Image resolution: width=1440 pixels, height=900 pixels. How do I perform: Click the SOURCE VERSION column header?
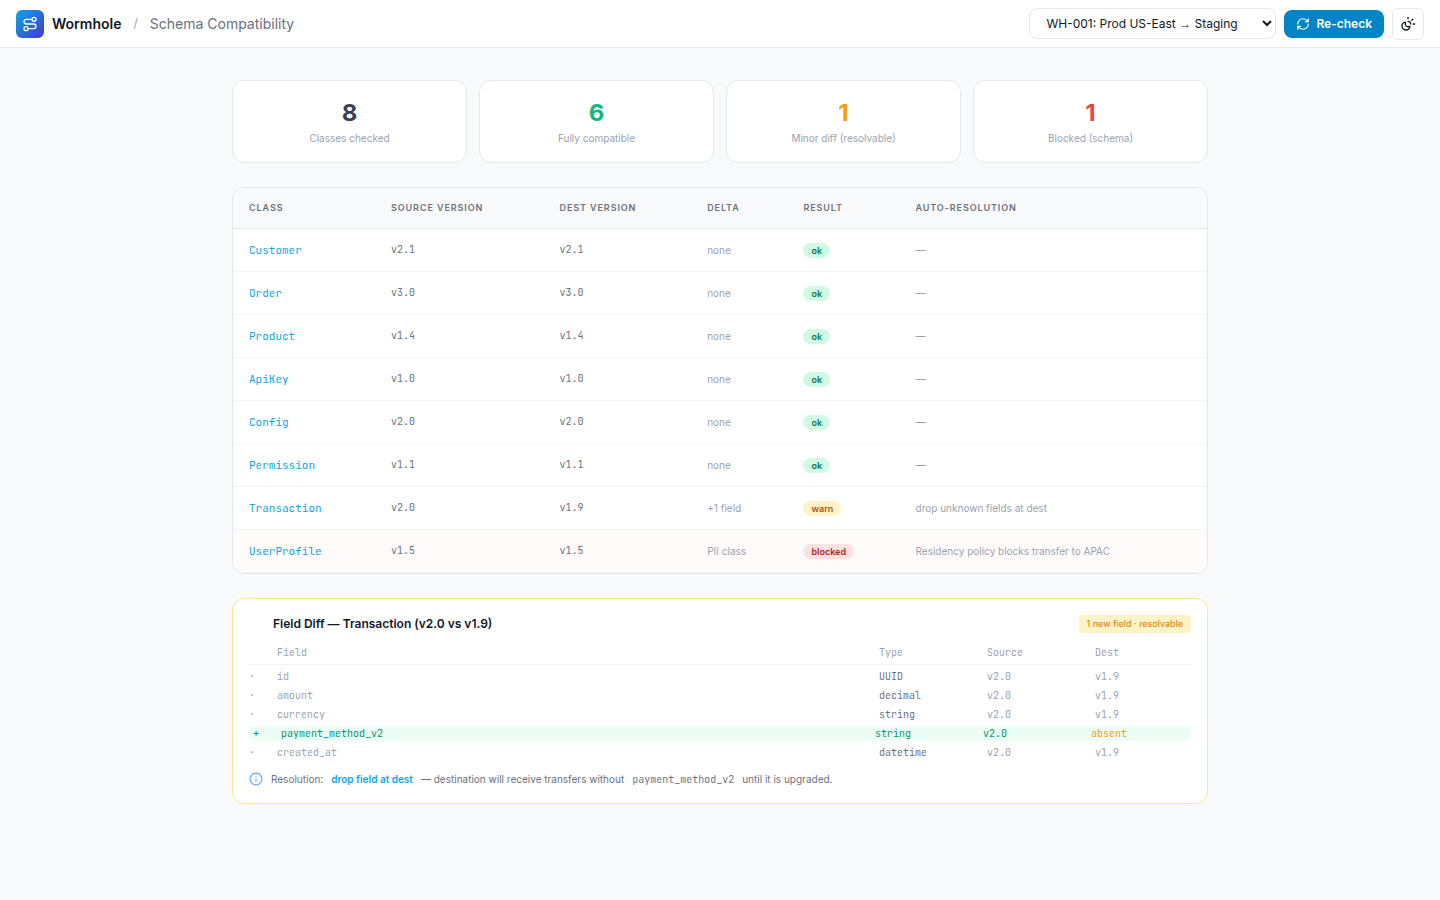437,208
